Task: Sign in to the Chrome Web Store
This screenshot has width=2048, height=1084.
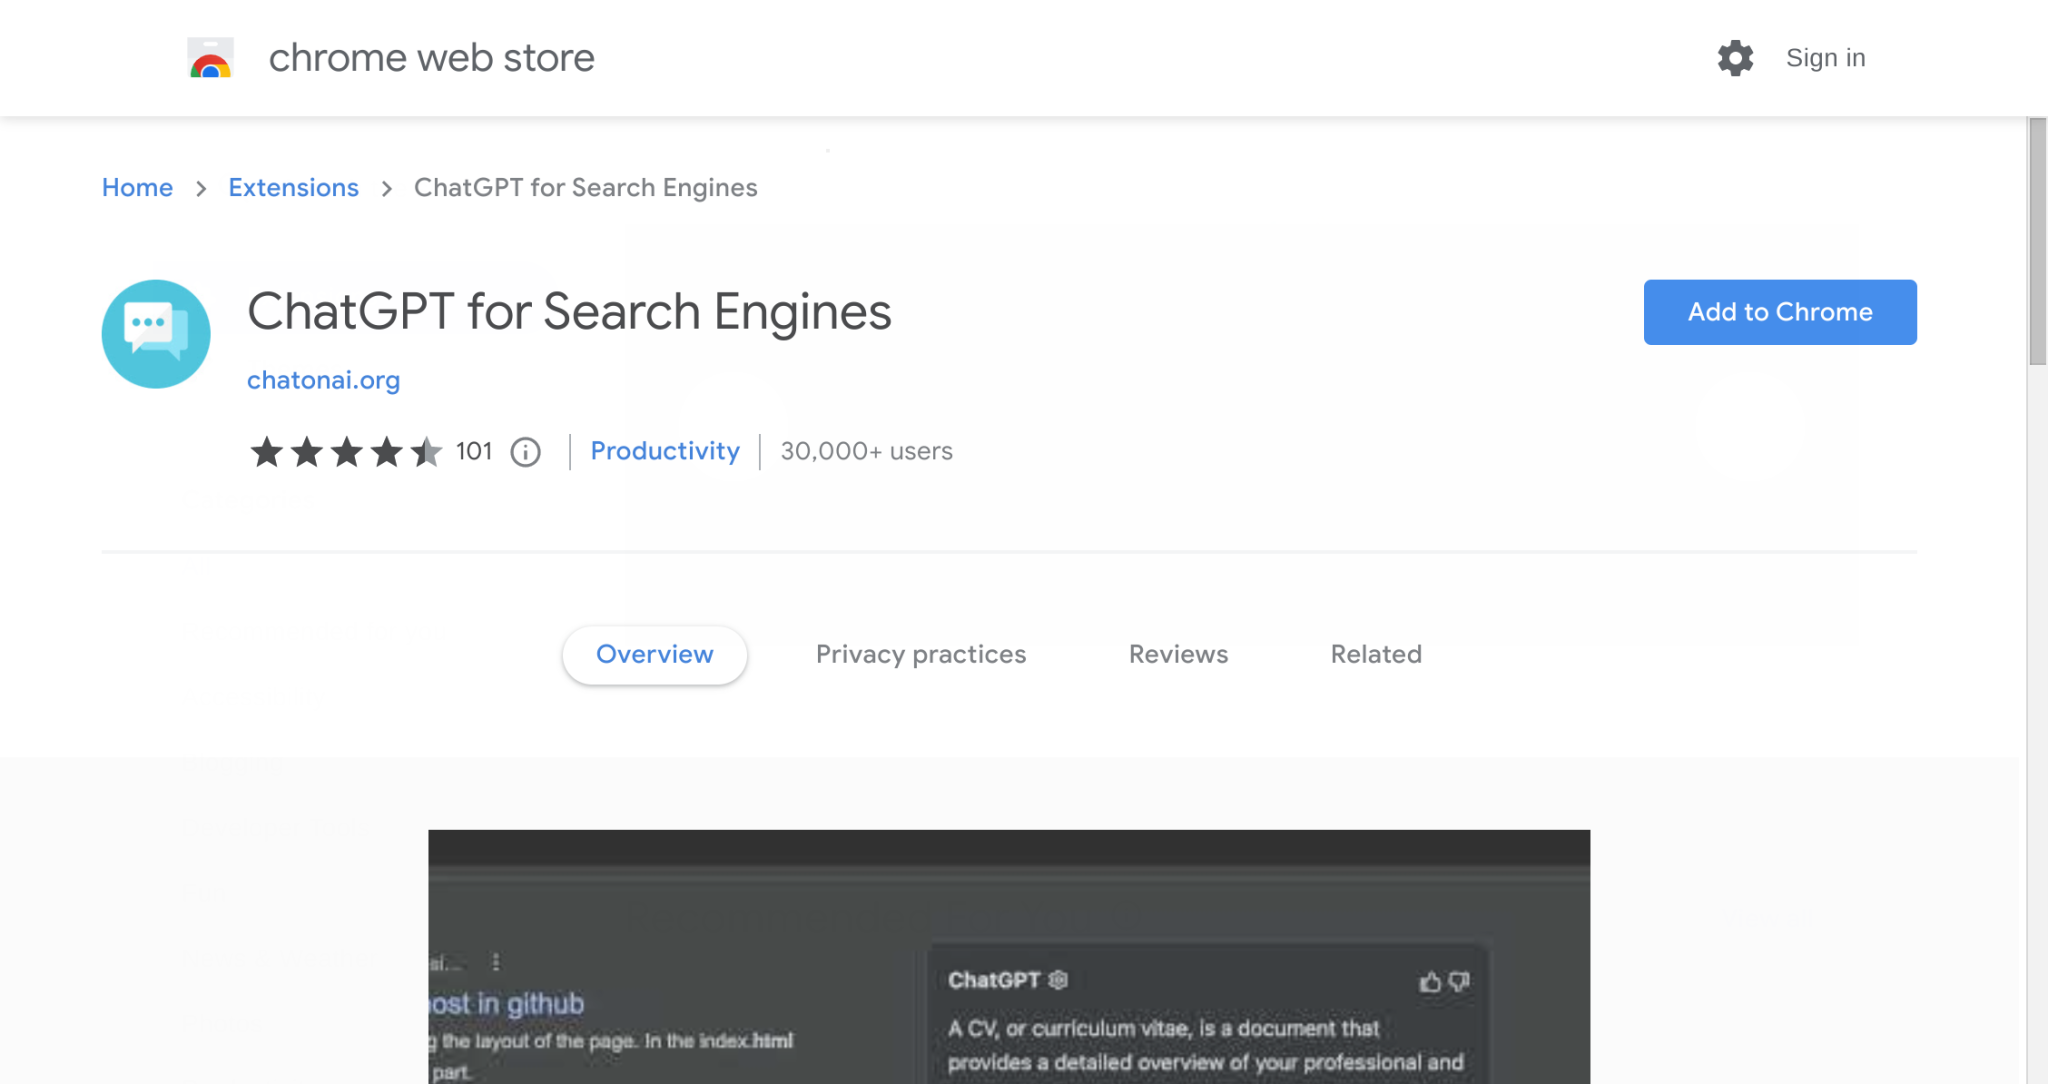Action: tap(1826, 58)
